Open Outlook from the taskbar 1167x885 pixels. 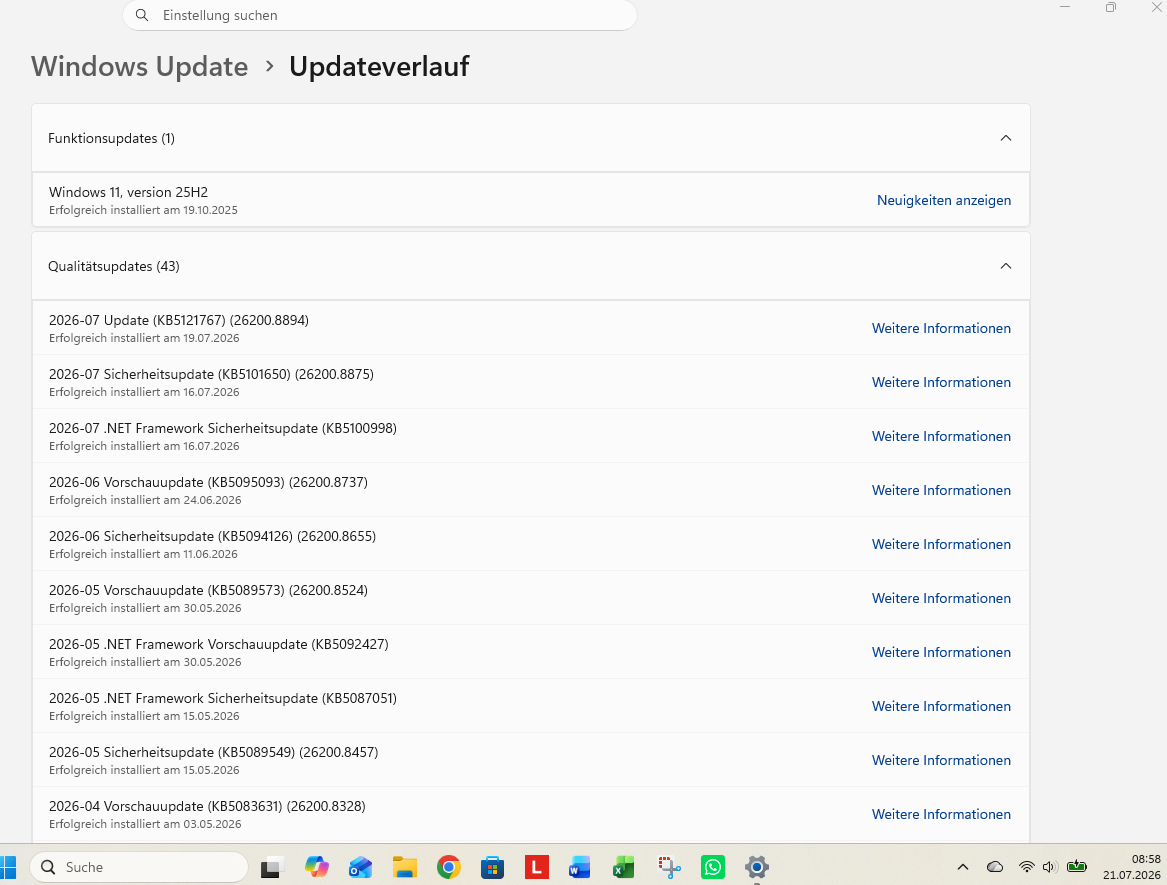360,867
